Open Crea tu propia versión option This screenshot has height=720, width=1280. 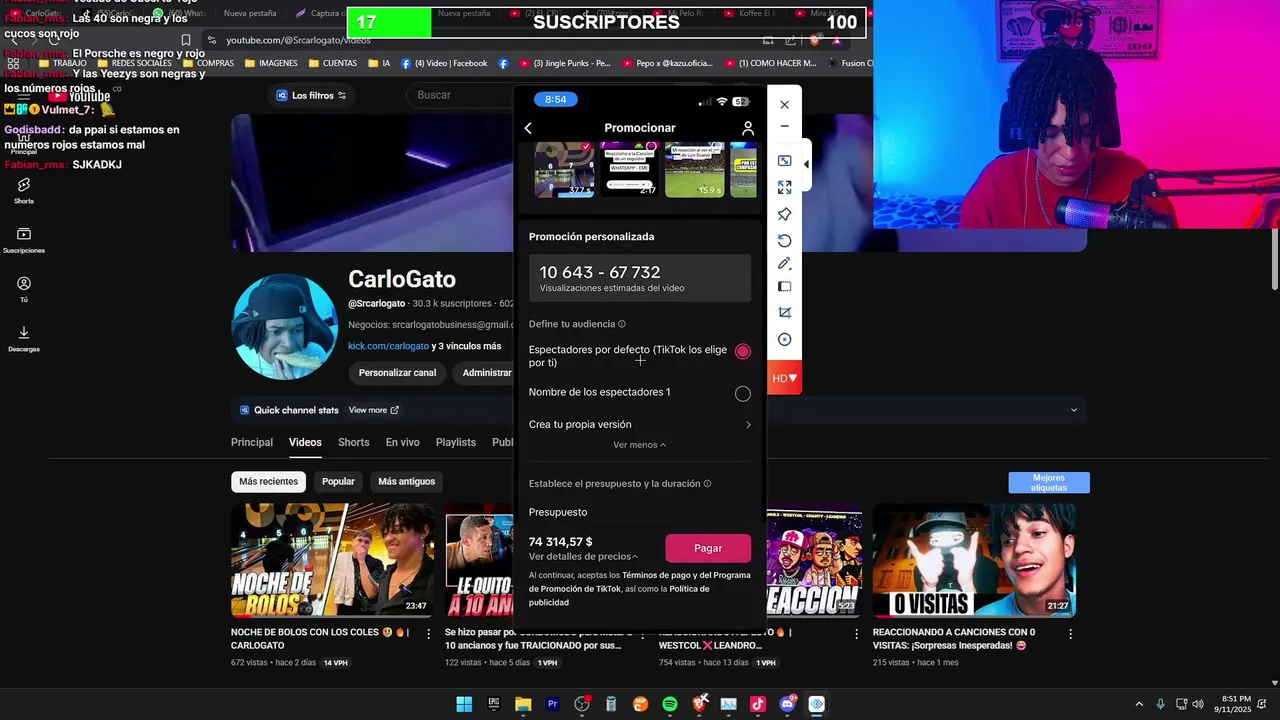point(640,424)
